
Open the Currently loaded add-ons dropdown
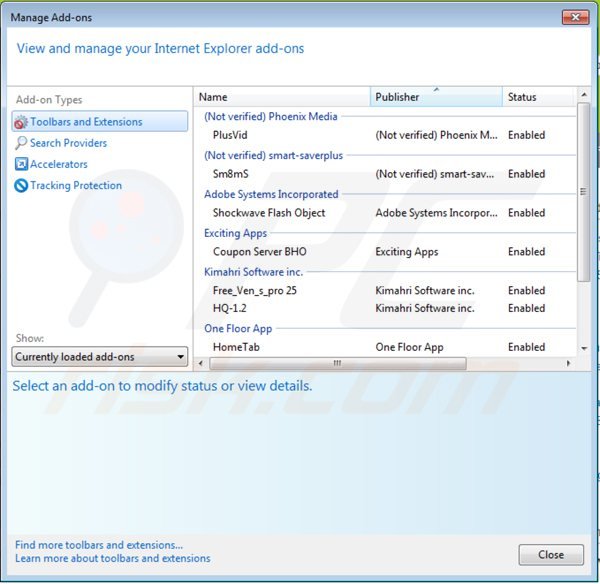coord(99,357)
